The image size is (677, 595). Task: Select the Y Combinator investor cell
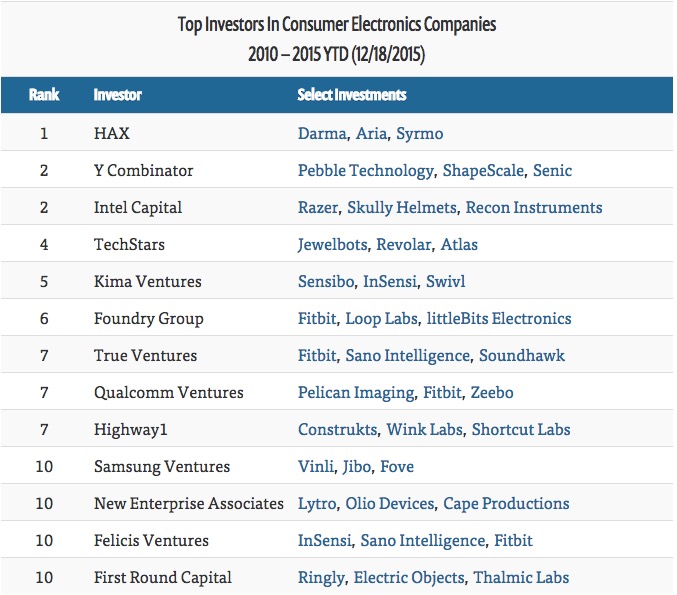click(x=143, y=171)
